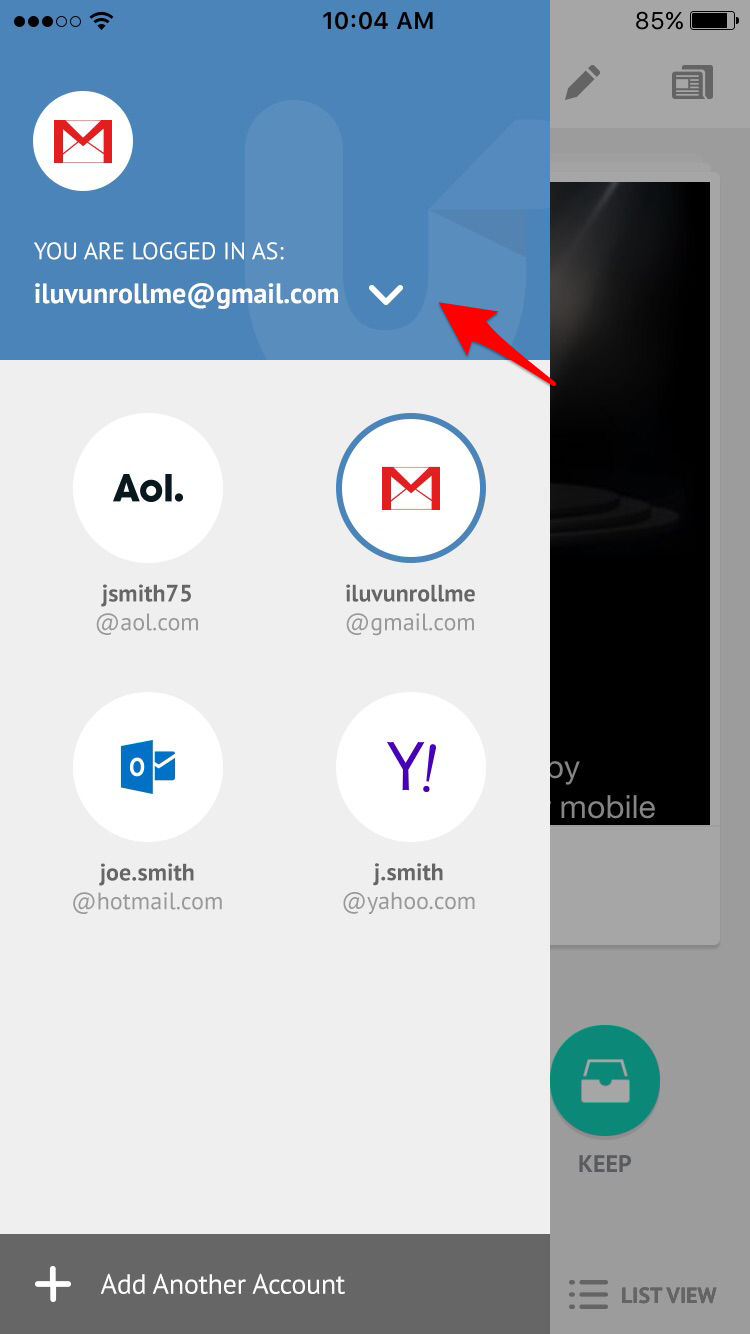Tap the 10:04 AM clock
The image size is (750, 1334).
377,20
